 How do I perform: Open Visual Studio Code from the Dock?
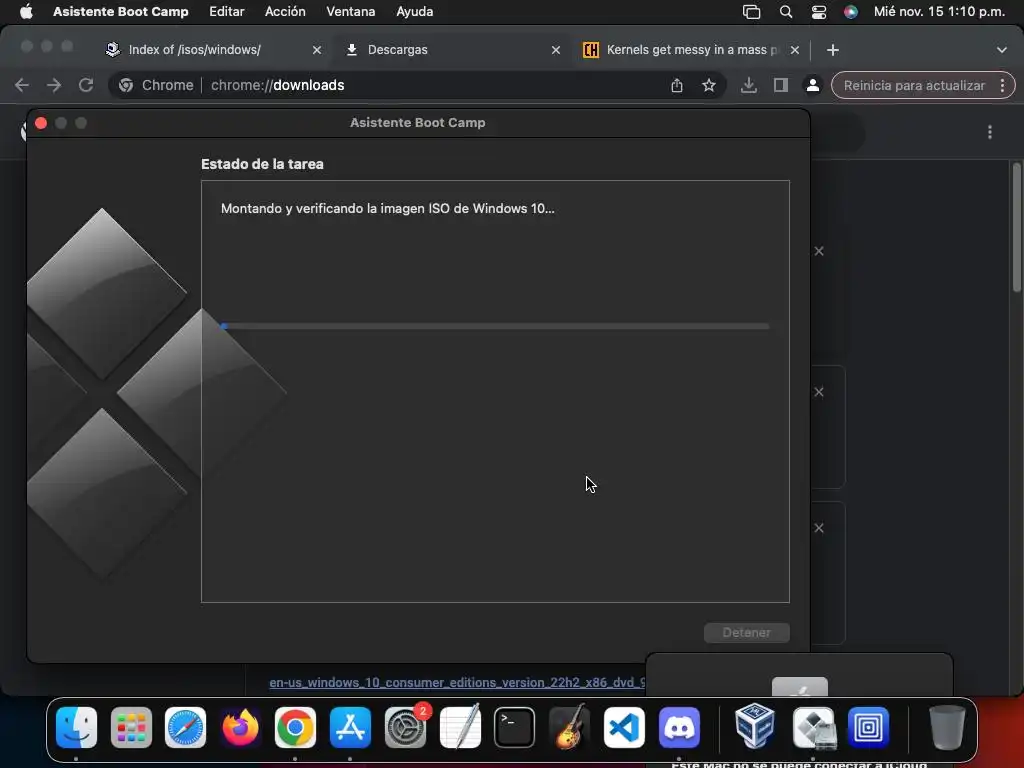tap(624, 728)
